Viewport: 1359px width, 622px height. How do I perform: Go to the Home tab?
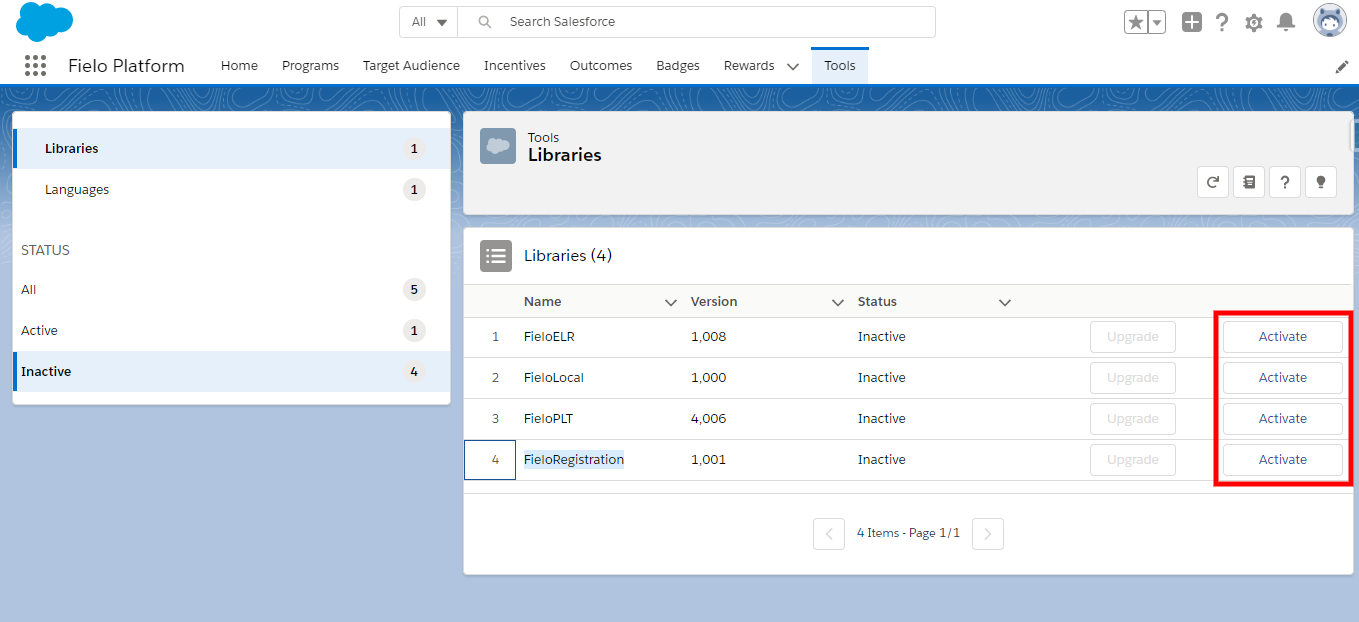coord(239,66)
